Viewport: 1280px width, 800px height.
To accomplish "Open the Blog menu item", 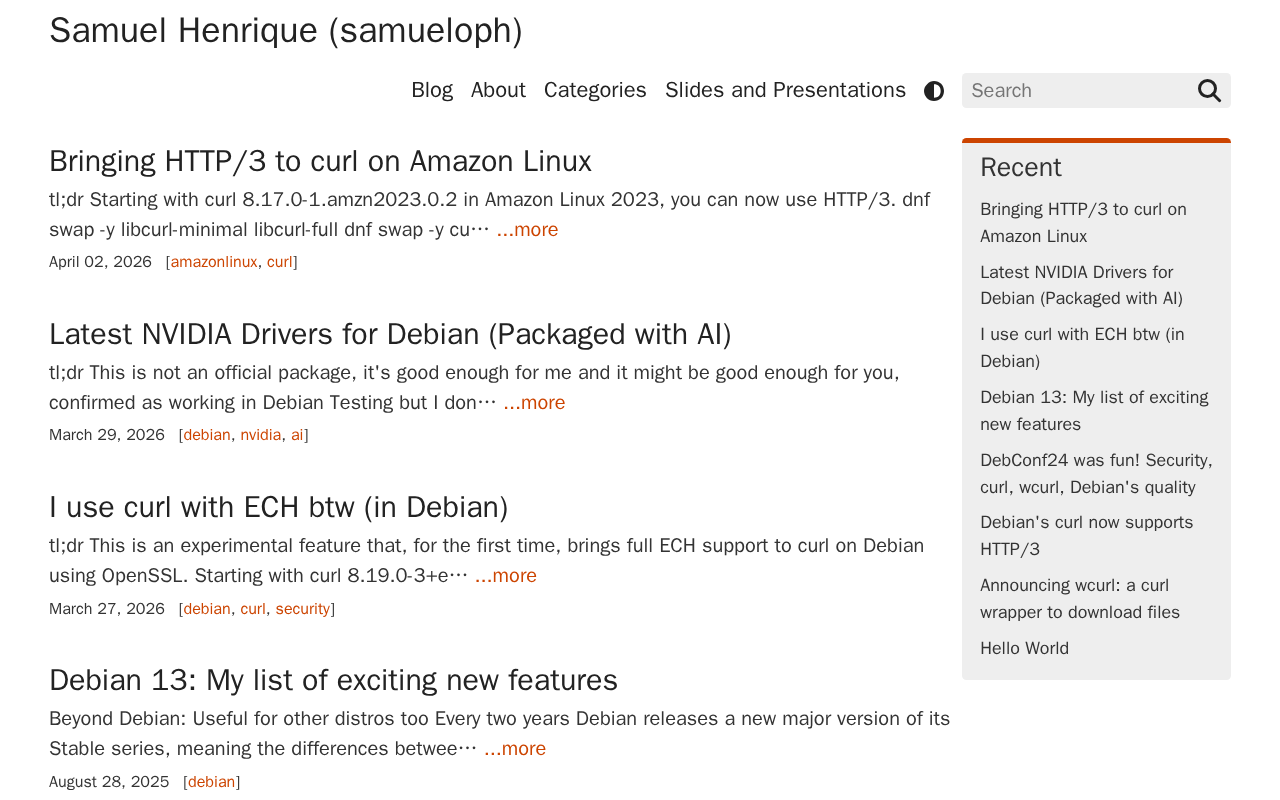I will click(432, 90).
